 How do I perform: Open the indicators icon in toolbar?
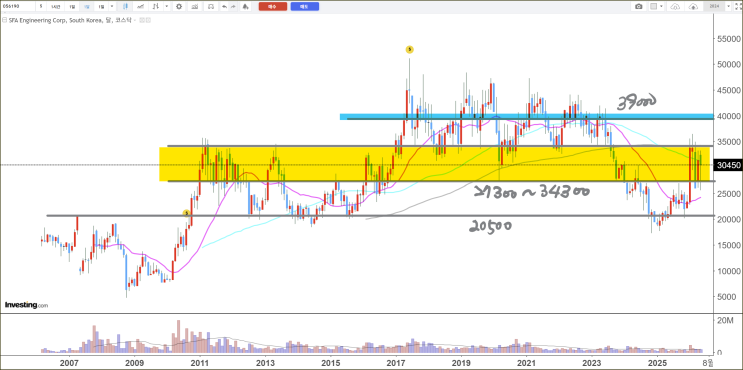click(x=195, y=6)
